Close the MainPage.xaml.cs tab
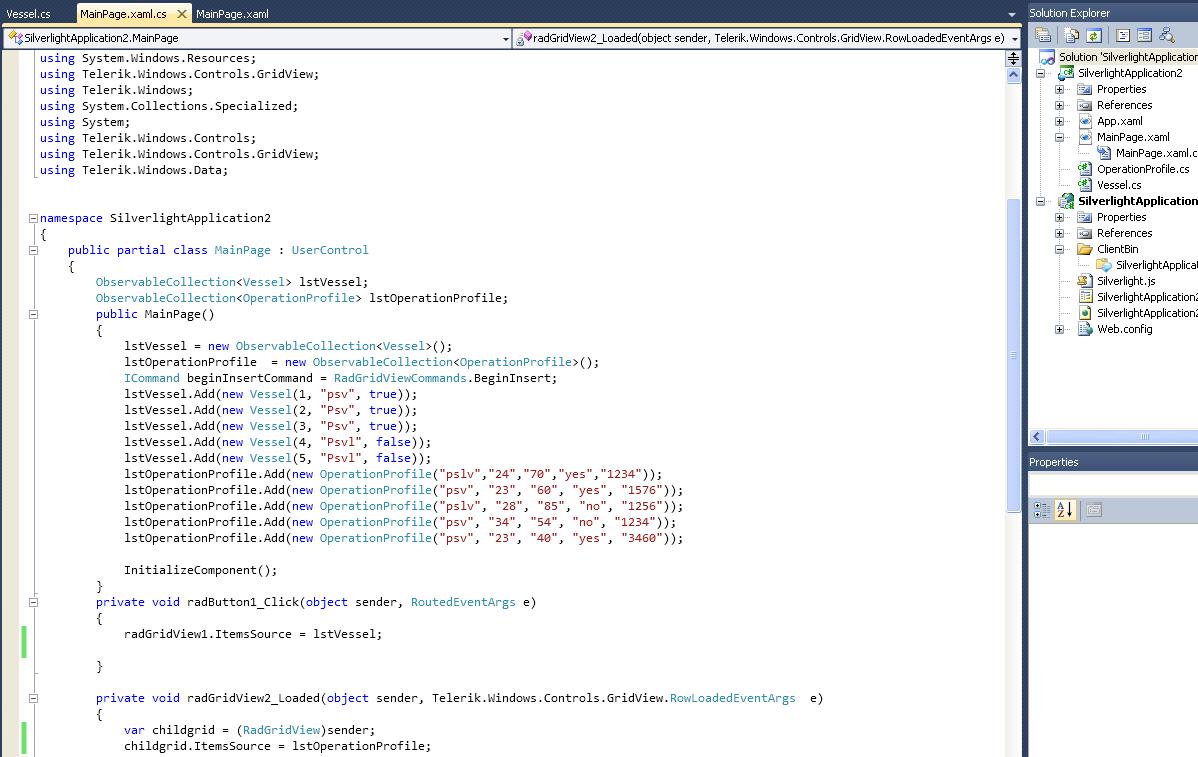The image size is (1198, 757). [181, 14]
